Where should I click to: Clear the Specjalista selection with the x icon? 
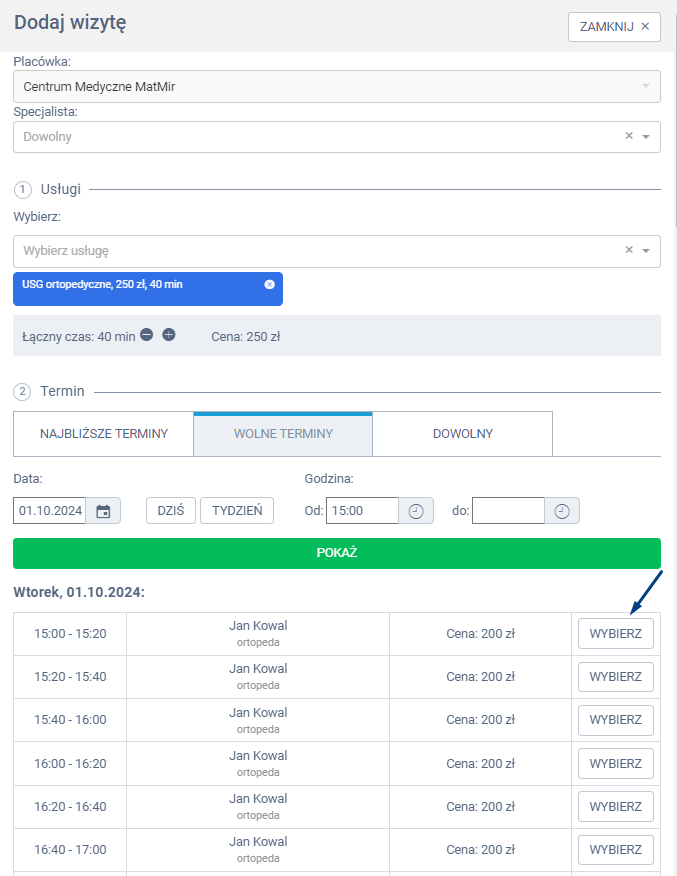tap(629, 137)
